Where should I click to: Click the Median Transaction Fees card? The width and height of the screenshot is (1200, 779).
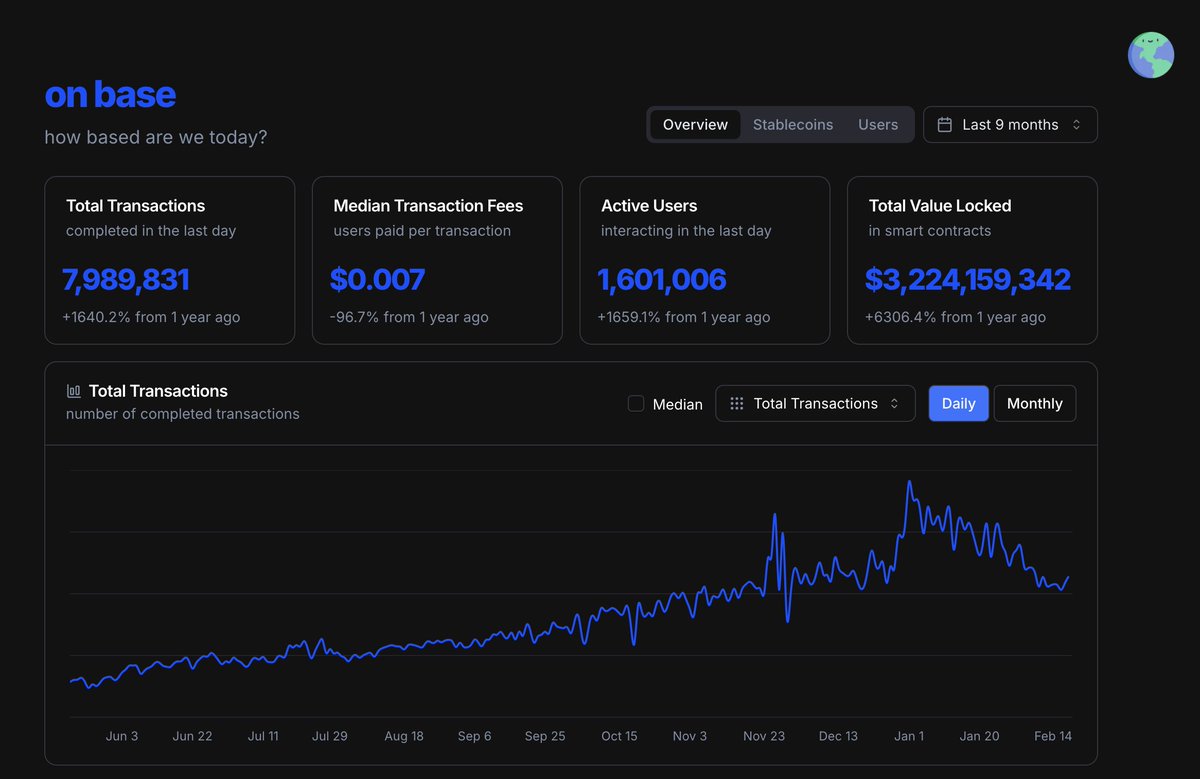[x=437, y=261]
